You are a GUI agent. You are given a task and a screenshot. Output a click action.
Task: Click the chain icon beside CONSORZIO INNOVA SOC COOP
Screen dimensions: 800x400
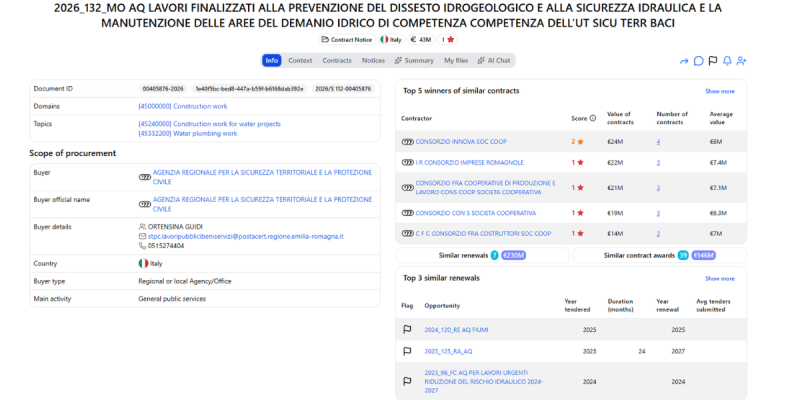point(408,142)
